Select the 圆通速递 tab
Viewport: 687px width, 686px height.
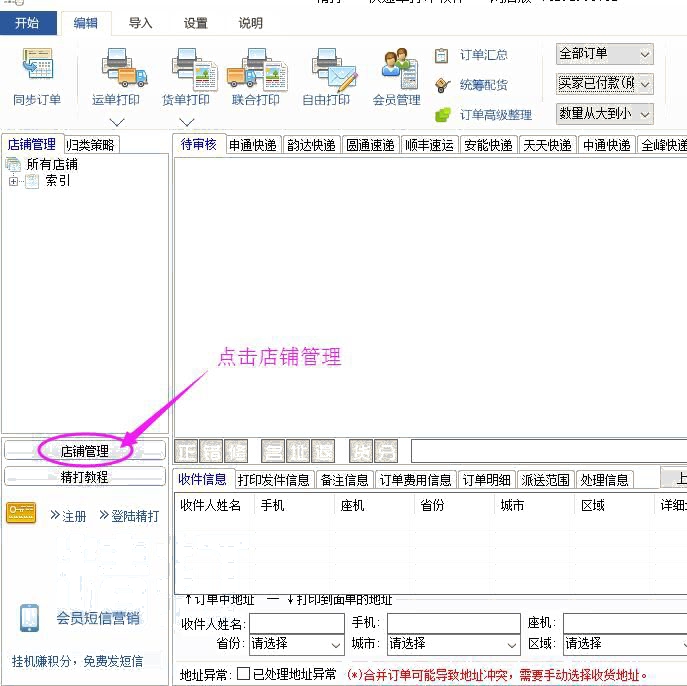pos(371,145)
